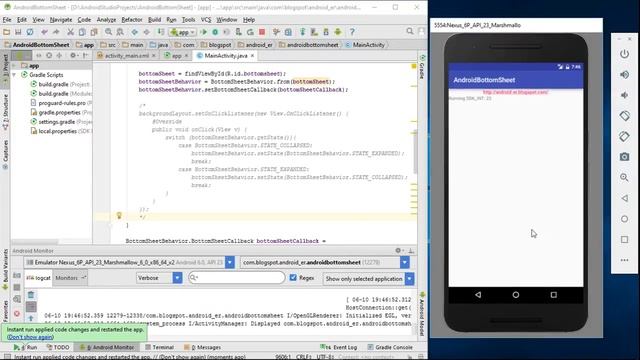Viewport: 640px width, 360px height.
Task: Open the Navigate menu
Action: [x=61, y=20]
